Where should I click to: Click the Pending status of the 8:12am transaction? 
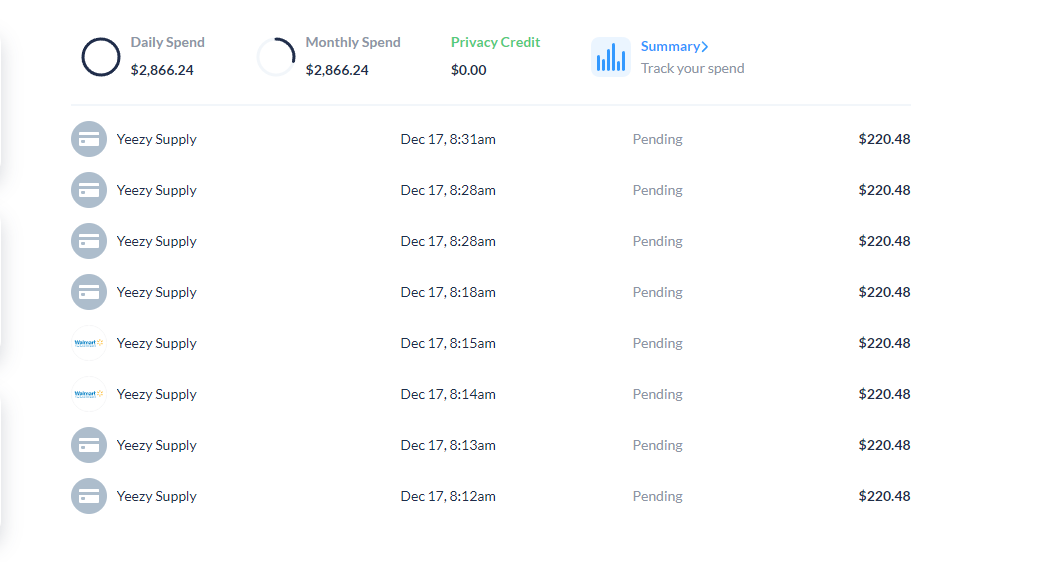657,496
